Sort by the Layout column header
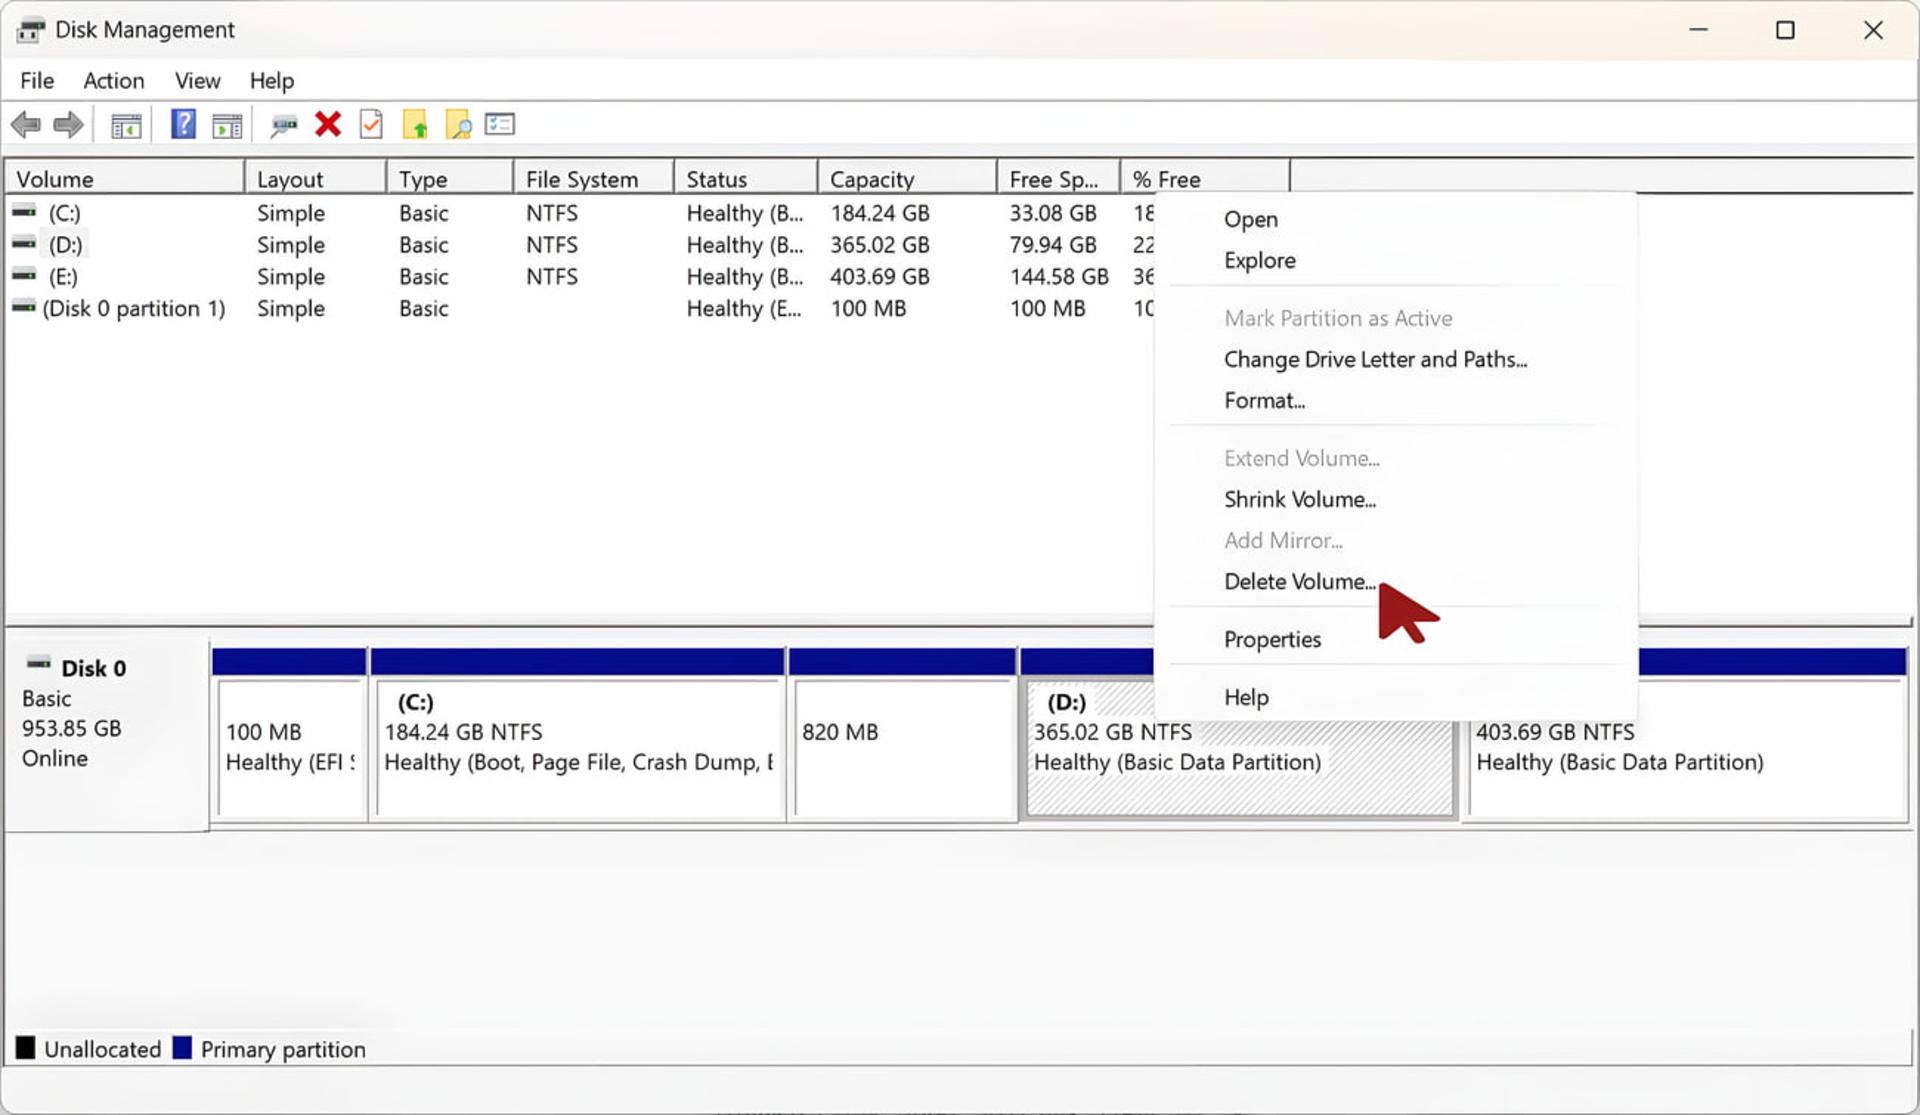The width and height of the screenshot is (1920, 1115). (315, 179)
